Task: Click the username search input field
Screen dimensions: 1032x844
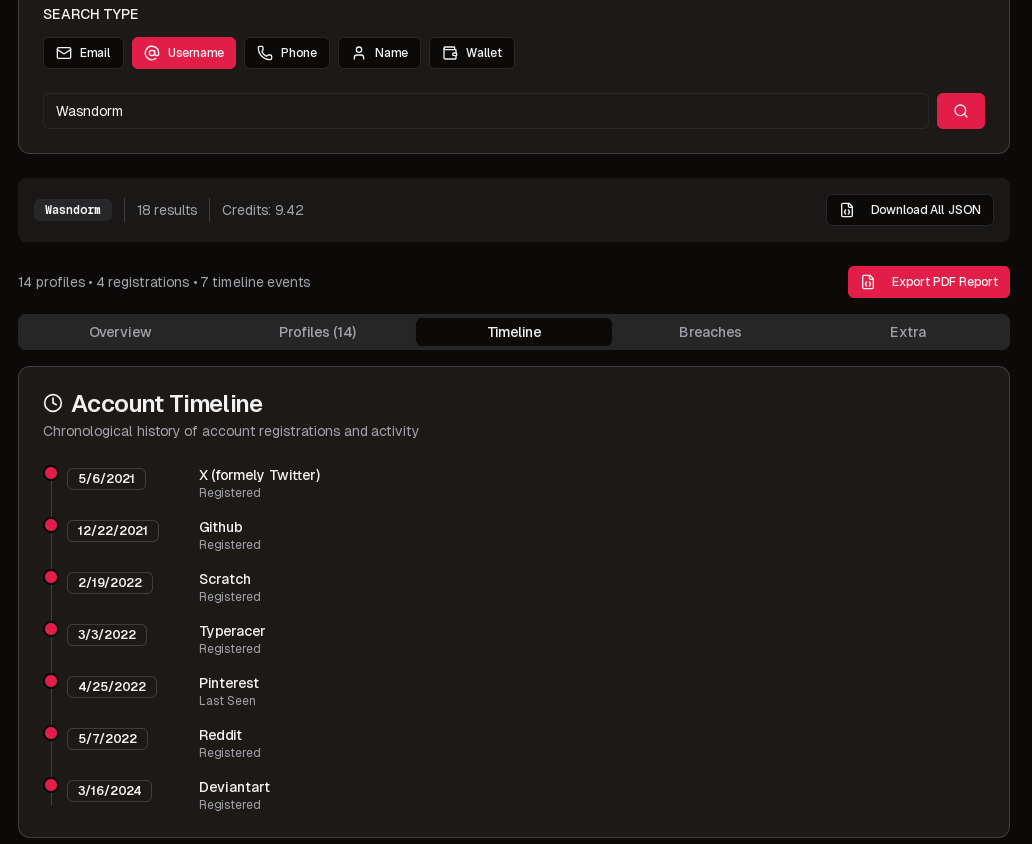Action: click(485, 111)
